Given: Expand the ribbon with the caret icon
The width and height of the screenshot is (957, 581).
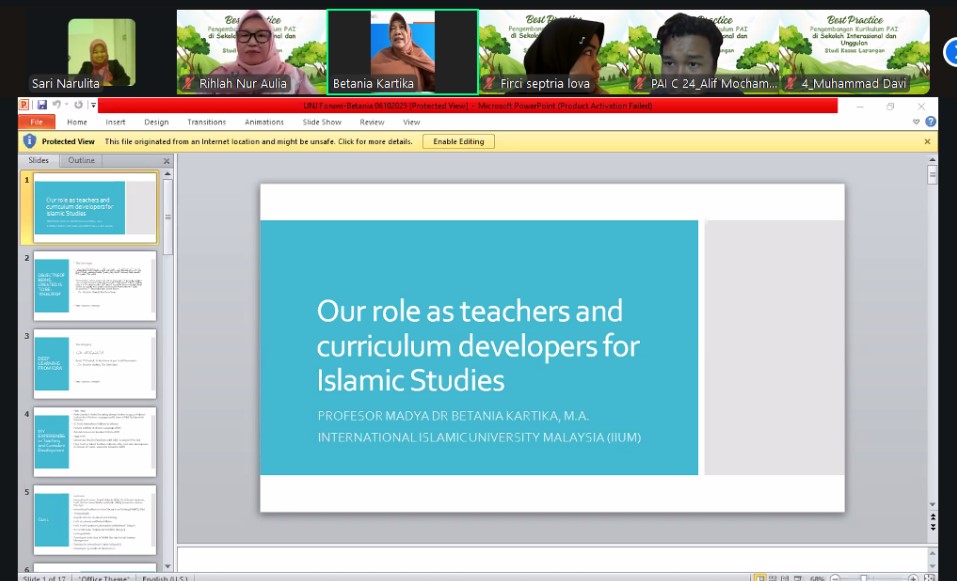Looking at the screenshot, I should click(916, 122).
